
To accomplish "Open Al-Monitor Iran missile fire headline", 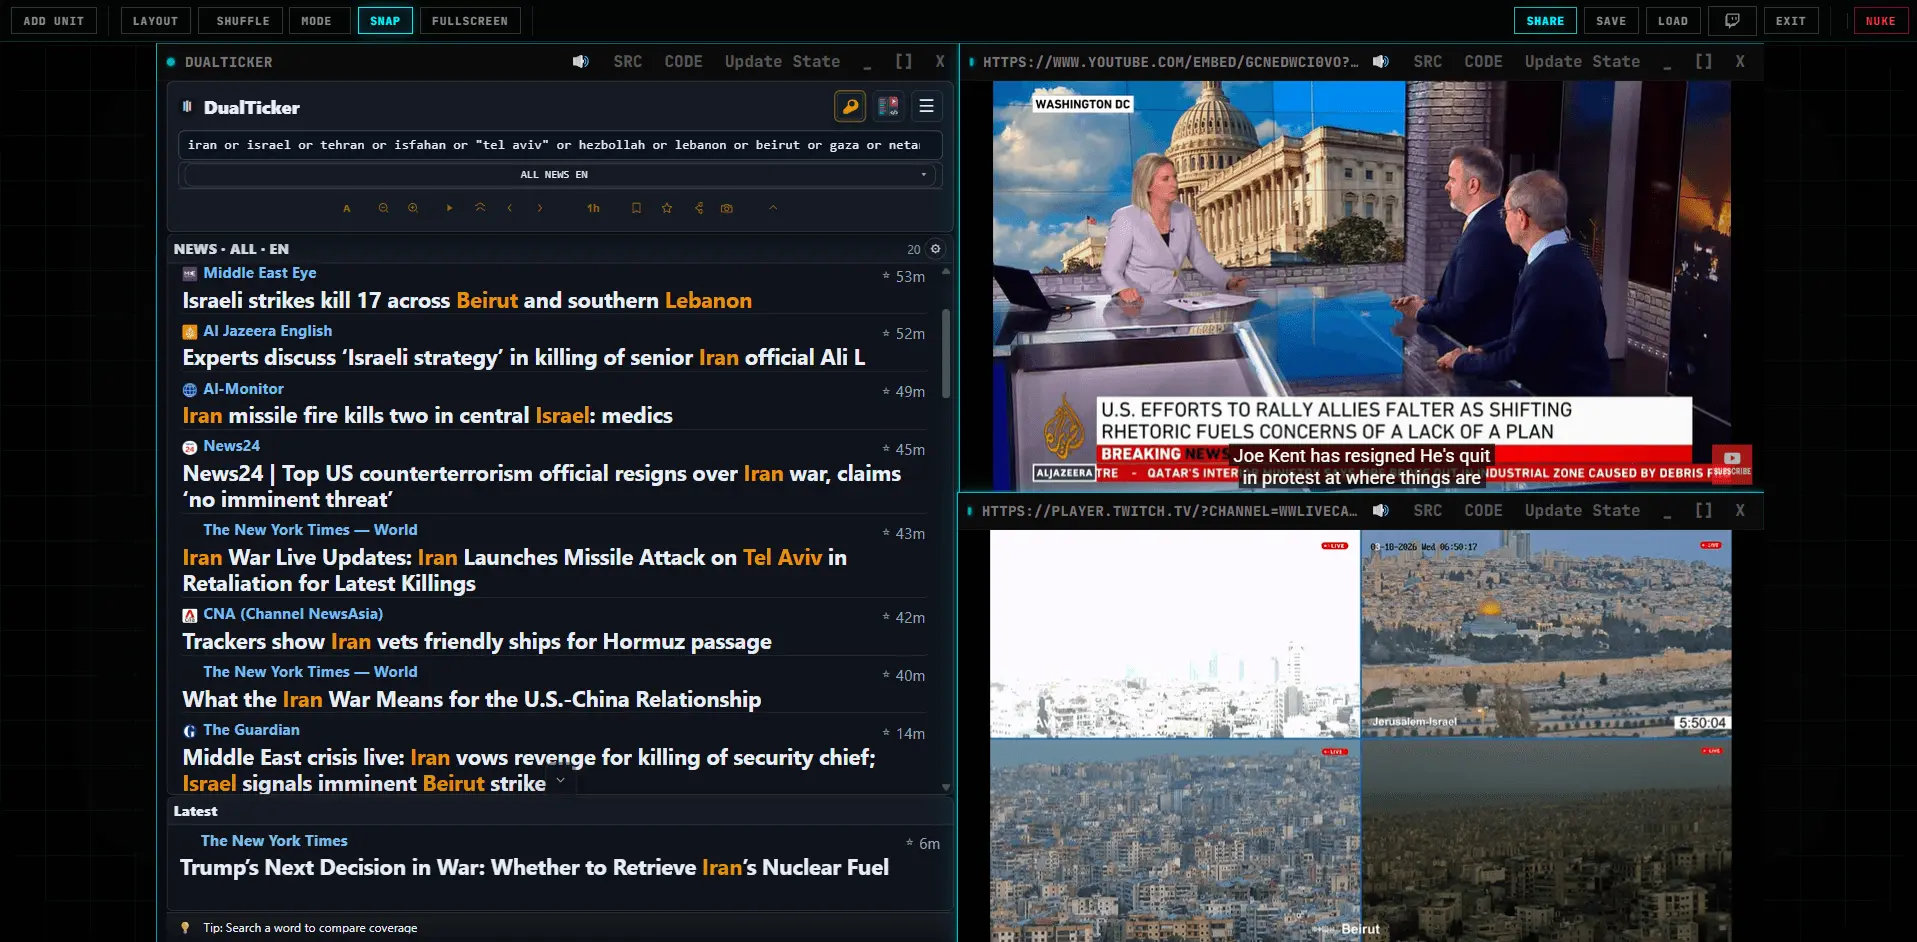I will pyautogui.click(x=427, y=416).
